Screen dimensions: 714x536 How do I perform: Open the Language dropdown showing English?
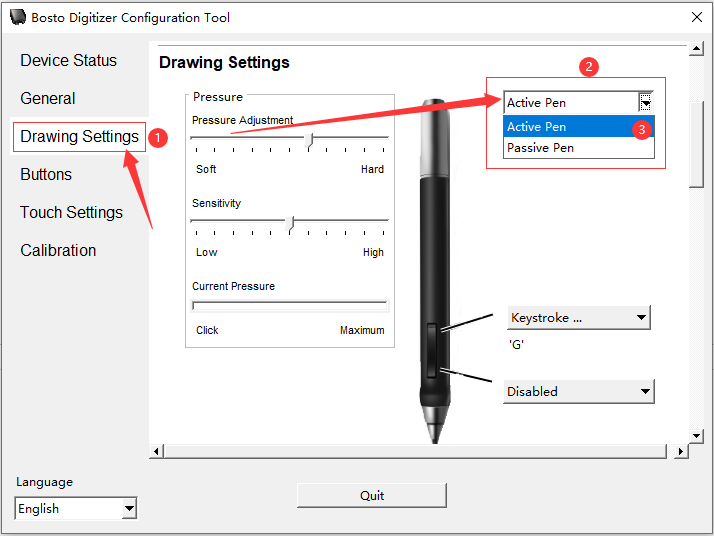76,508
